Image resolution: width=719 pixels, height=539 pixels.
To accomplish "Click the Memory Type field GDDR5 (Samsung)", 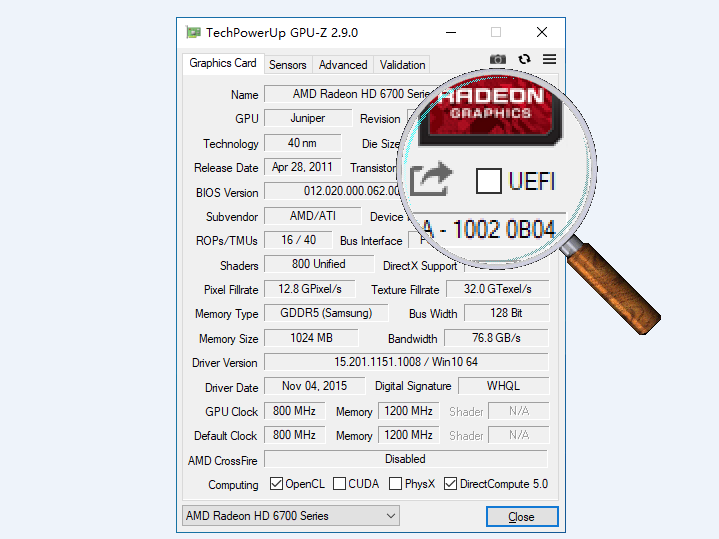I will (x=326, y=313).
